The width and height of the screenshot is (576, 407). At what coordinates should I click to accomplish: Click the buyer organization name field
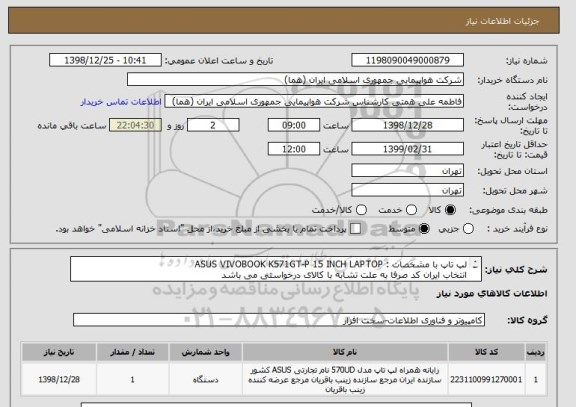[x=295, y=79]
